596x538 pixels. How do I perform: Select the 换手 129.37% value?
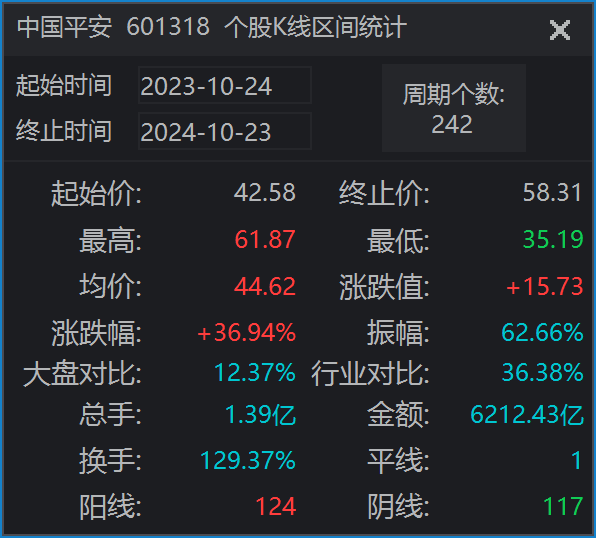pyautogui.click(x=248, y=460)
